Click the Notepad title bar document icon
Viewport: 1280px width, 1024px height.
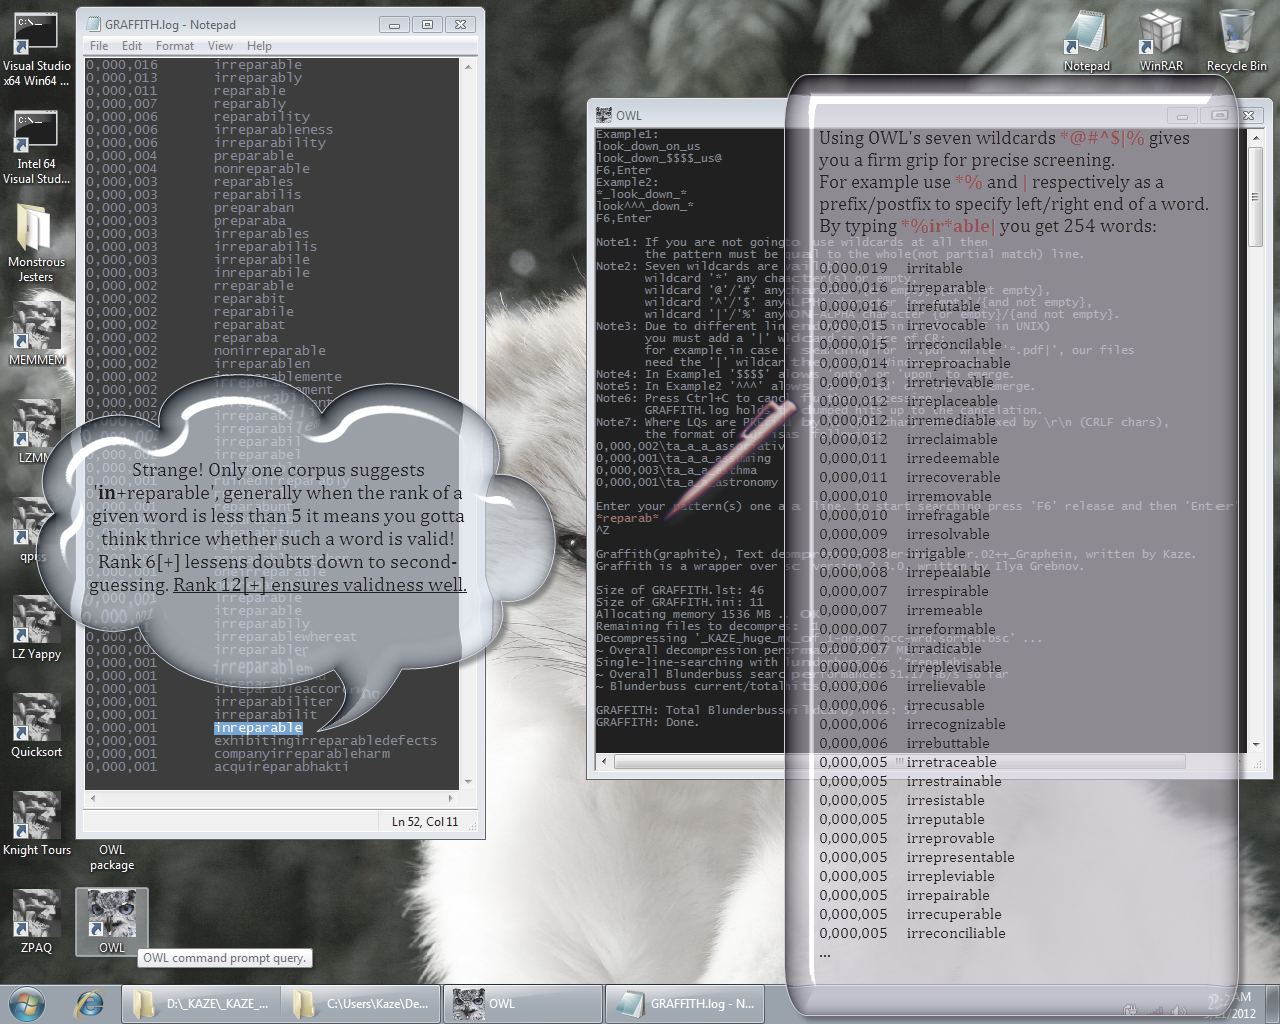pos(93,24)
